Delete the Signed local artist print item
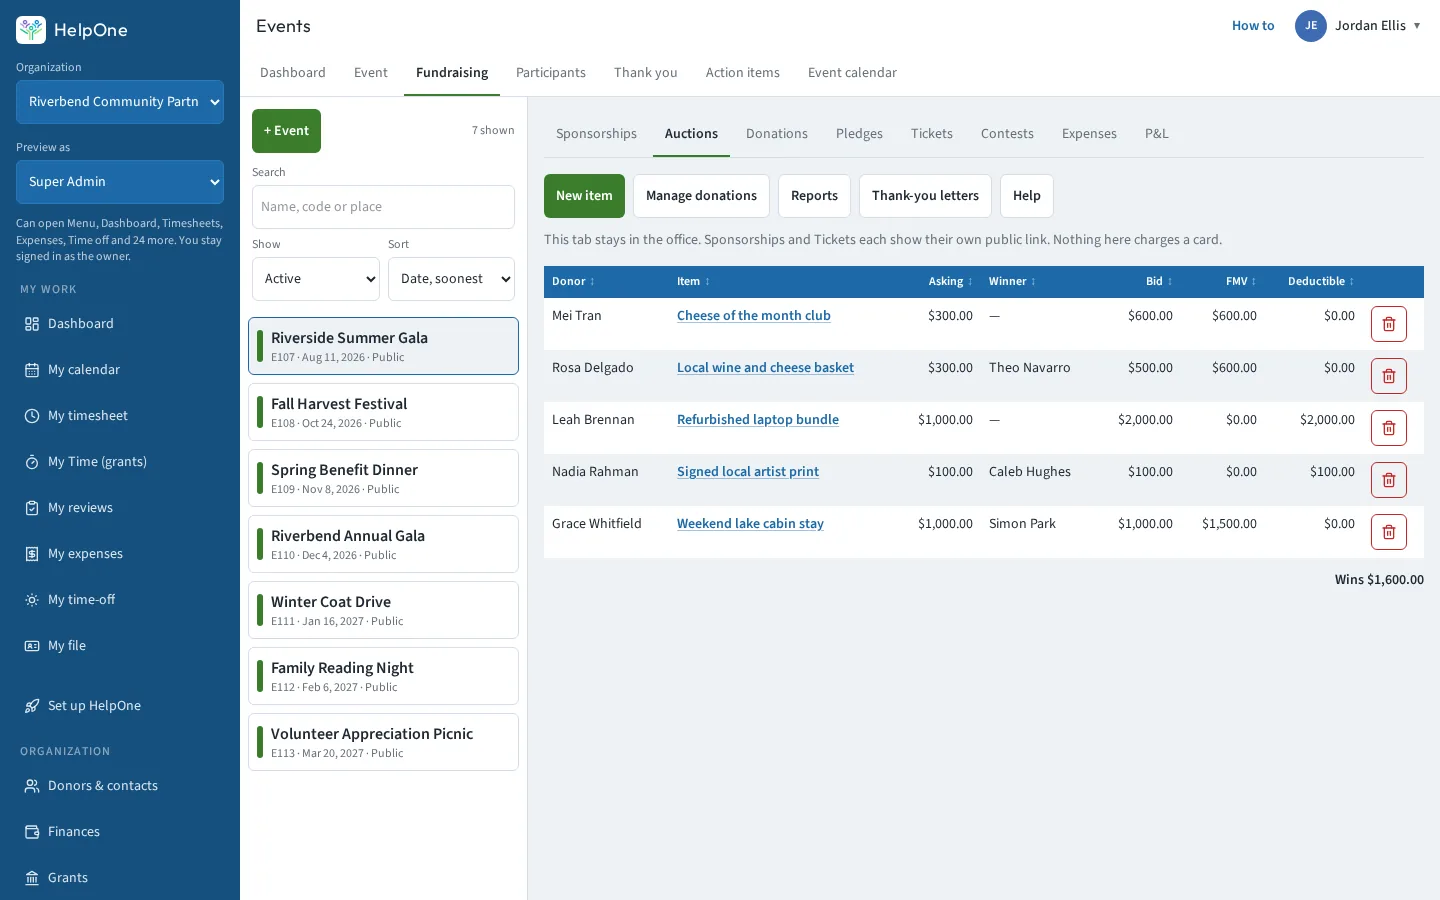 pos(1389,480)
